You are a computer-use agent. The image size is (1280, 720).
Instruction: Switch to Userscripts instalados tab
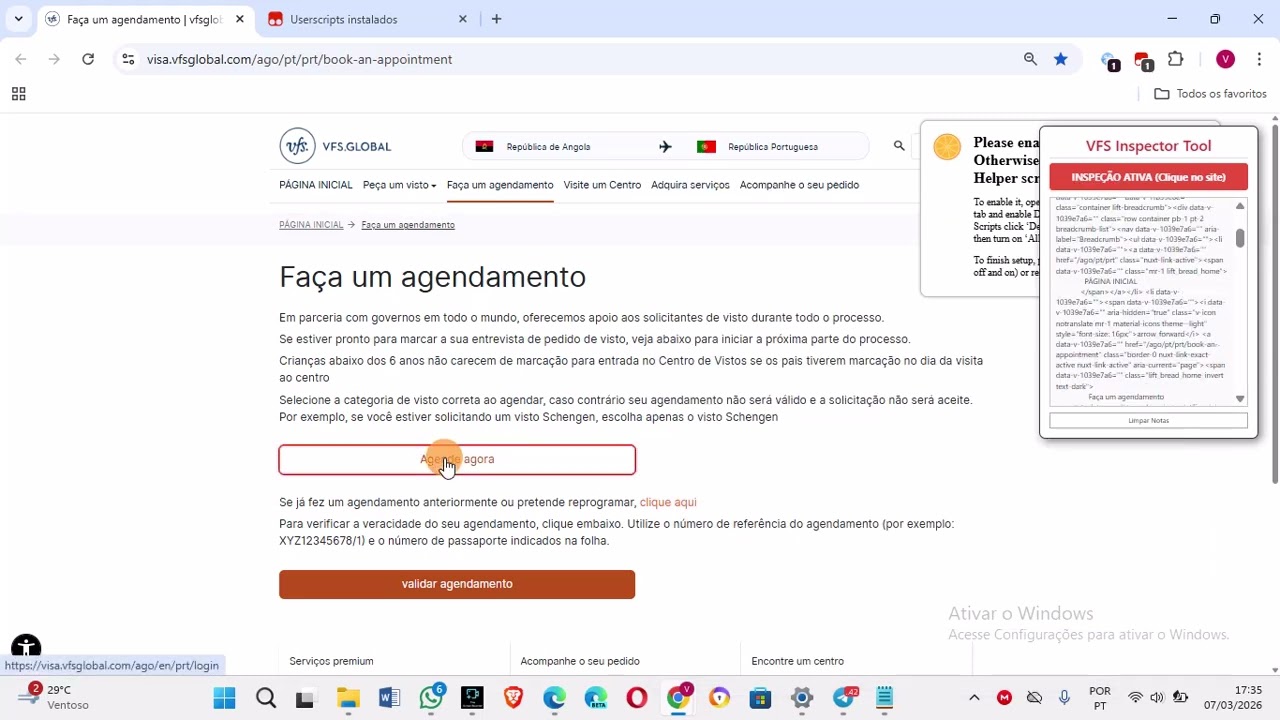(x=343, y=19)
